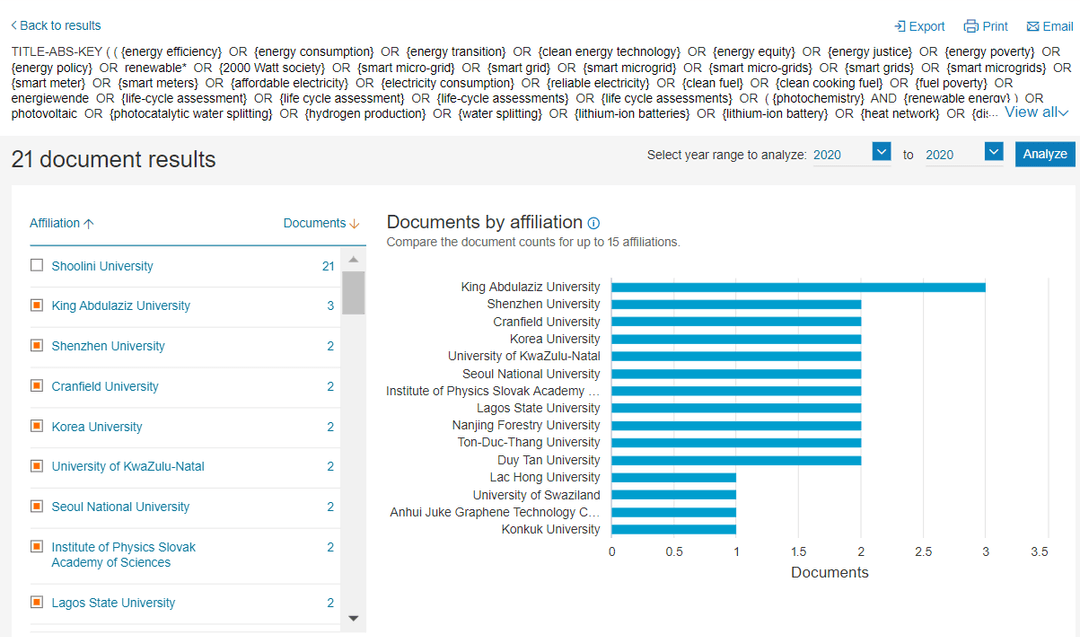Open Institute of Physics Slovak Academy link
The height and width of the screenshot is (637, 1080).
pos(123,554)
